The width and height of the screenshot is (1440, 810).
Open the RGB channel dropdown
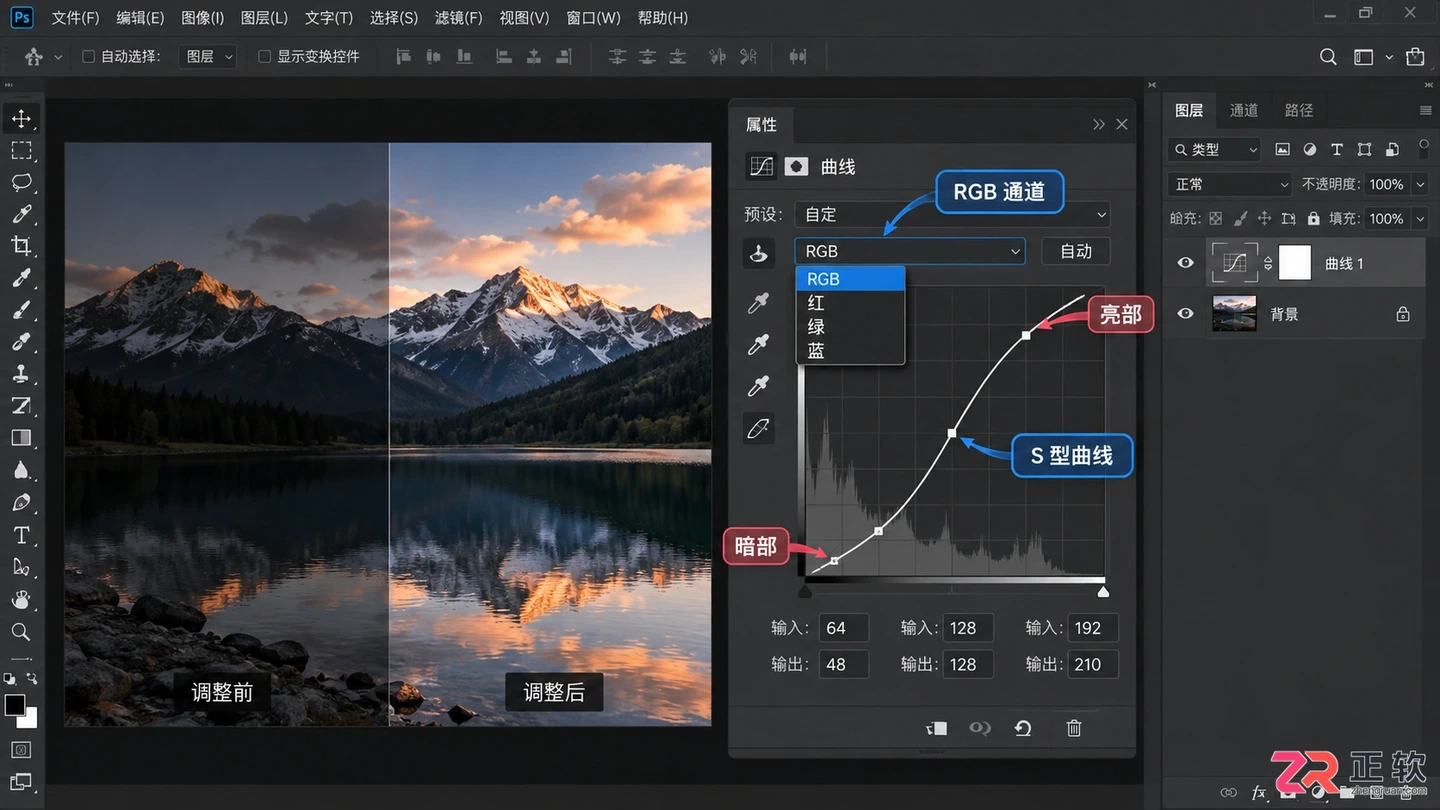coord(910,251)
